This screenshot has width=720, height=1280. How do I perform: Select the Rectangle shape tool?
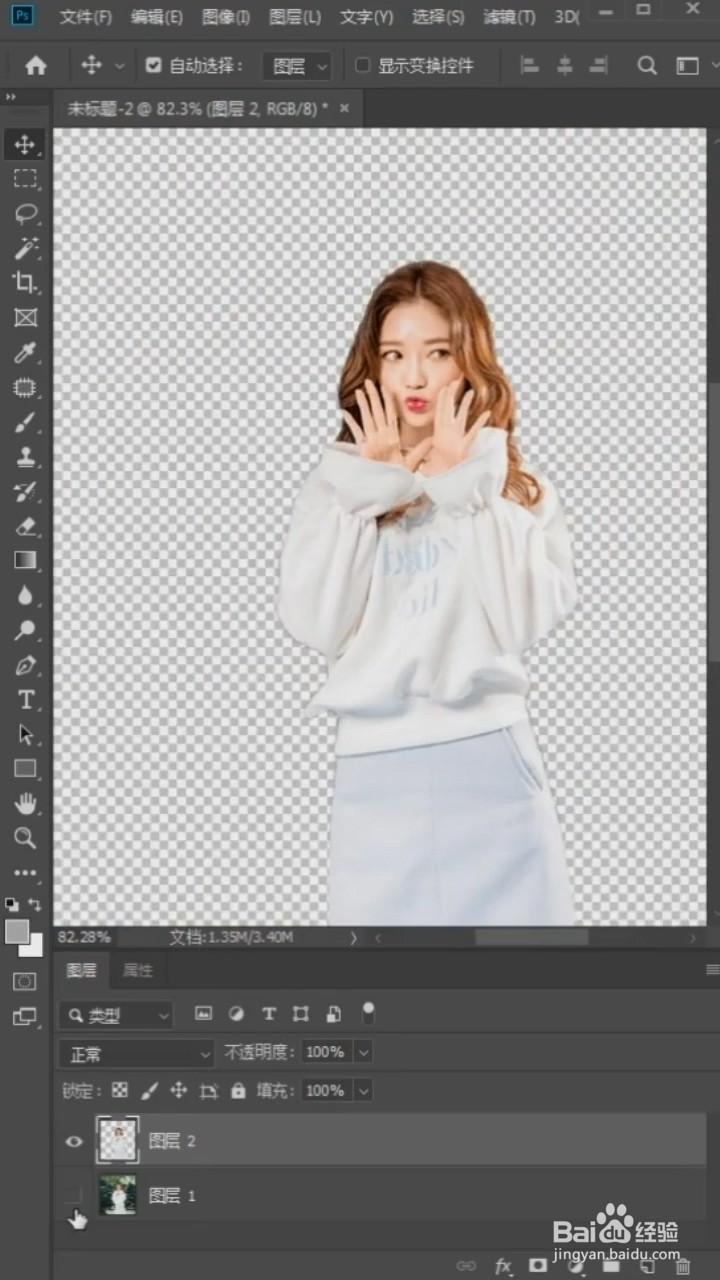pos(25,768)
